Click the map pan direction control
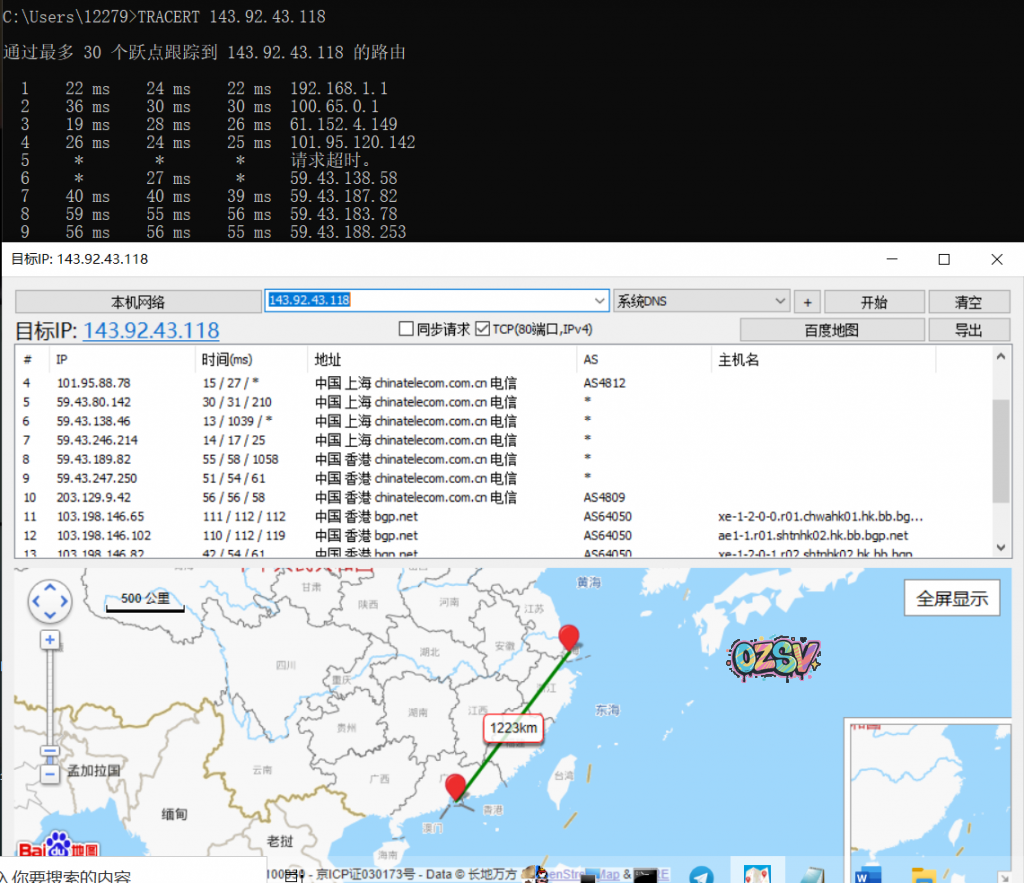 (x=50, y=601)
